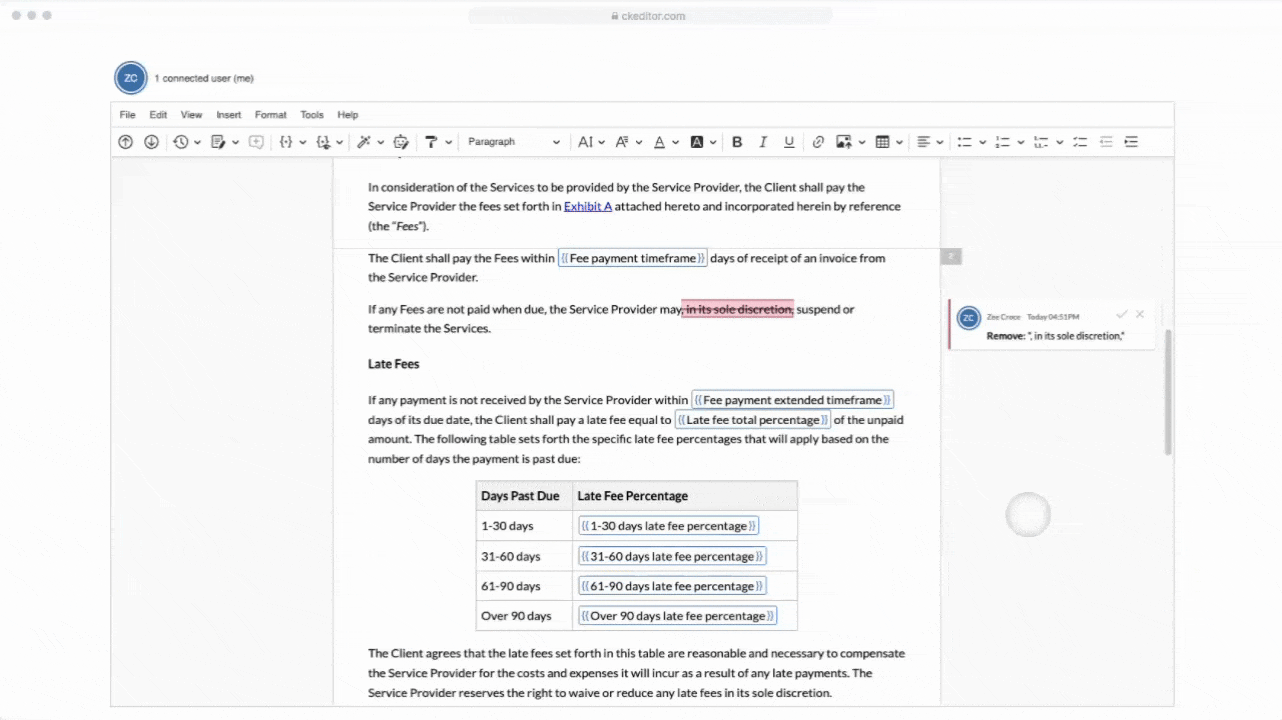Image resolution: width=1282 pixels, height=720 pixels.
Task: Open the Format menu
Action: (271, 115)
